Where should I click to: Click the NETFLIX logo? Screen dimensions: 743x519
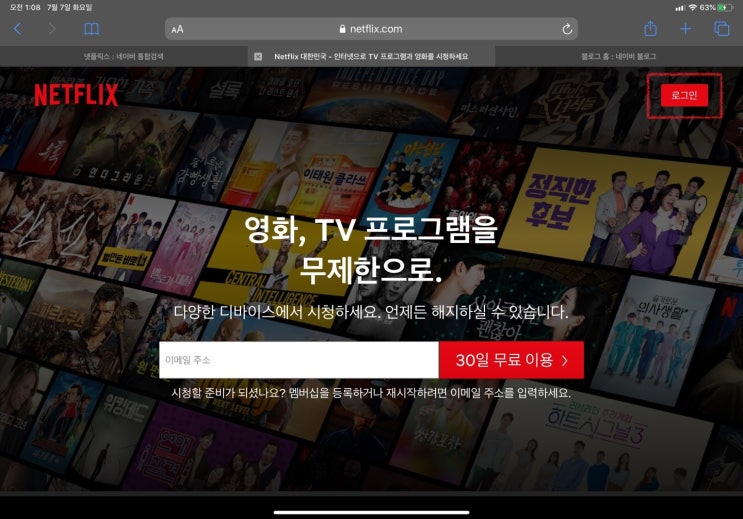click(x=76, y=95)
